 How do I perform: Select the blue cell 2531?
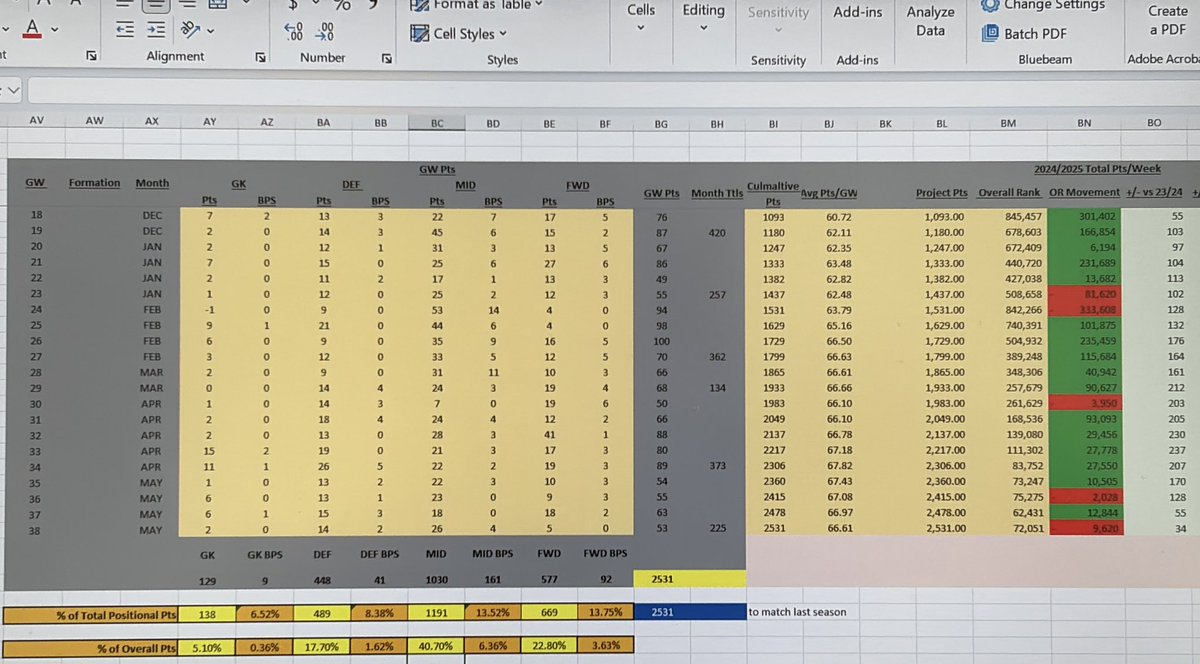tap(689, 611)
